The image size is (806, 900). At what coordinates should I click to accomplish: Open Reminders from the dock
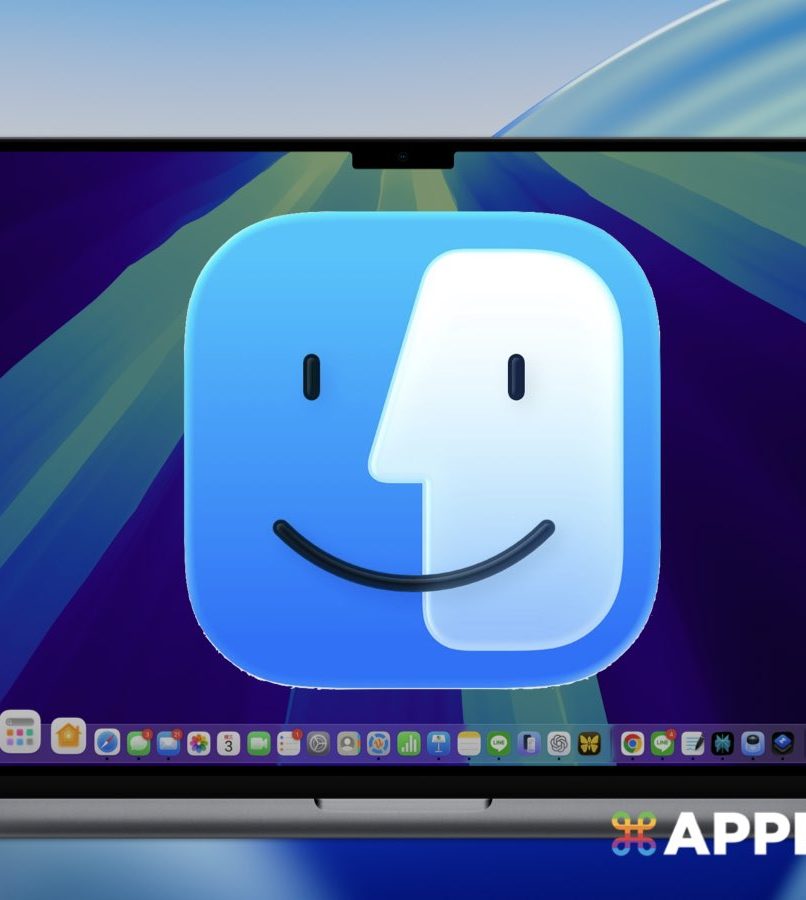point(289,743)
